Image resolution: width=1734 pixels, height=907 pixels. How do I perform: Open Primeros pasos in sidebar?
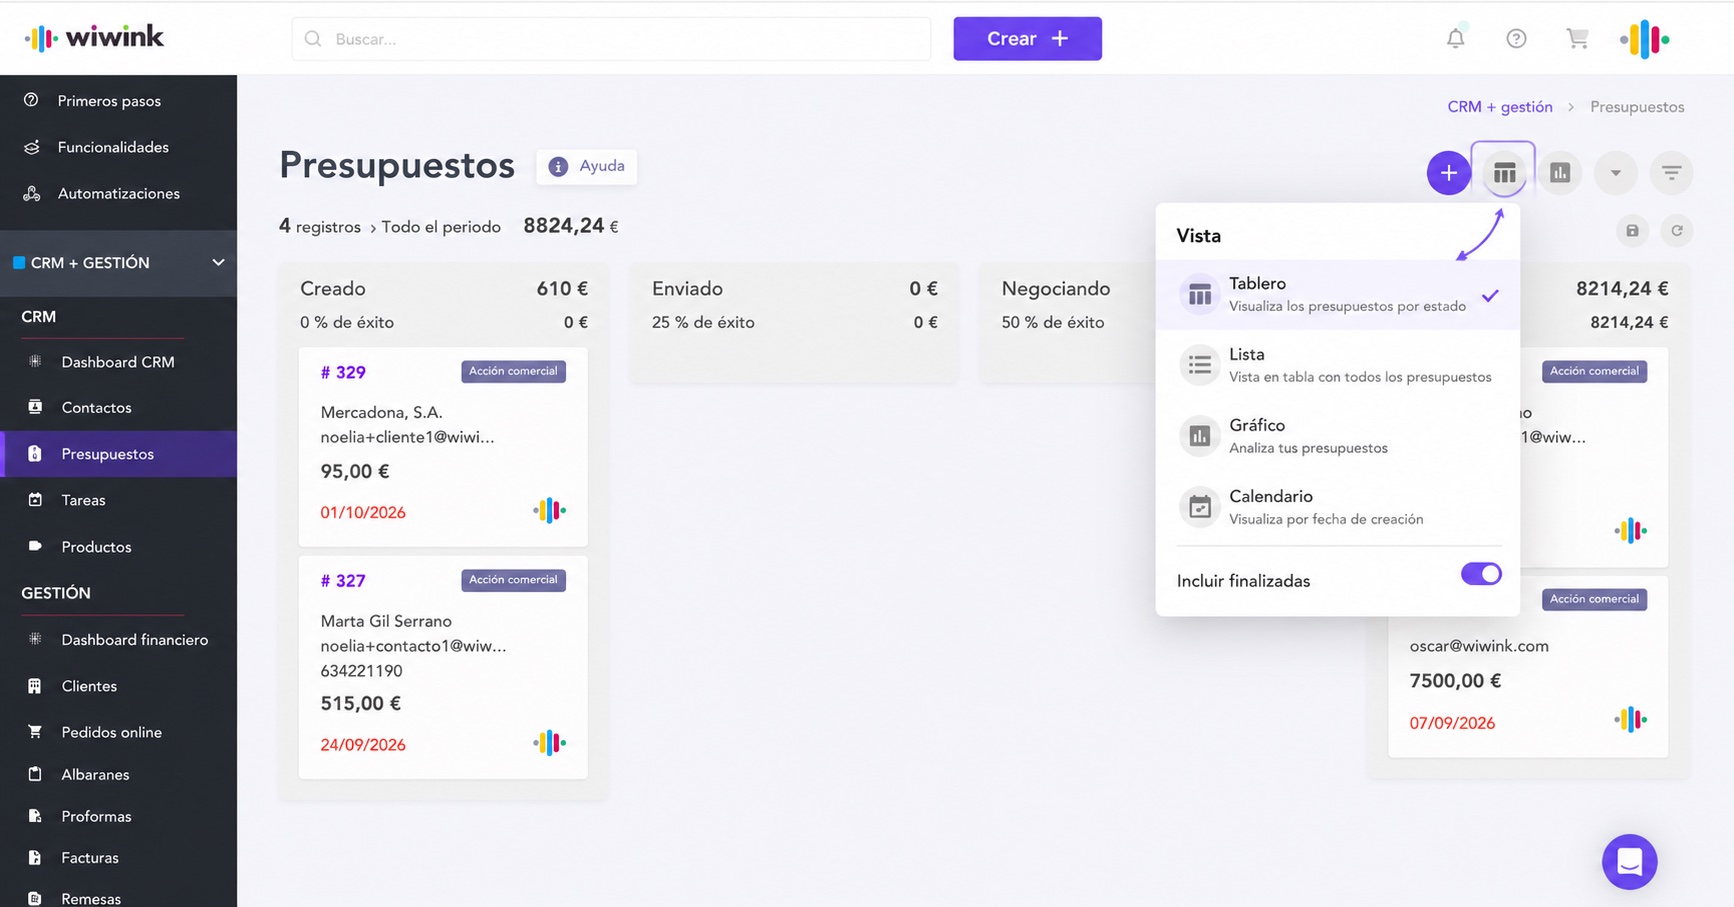point(118,101)
